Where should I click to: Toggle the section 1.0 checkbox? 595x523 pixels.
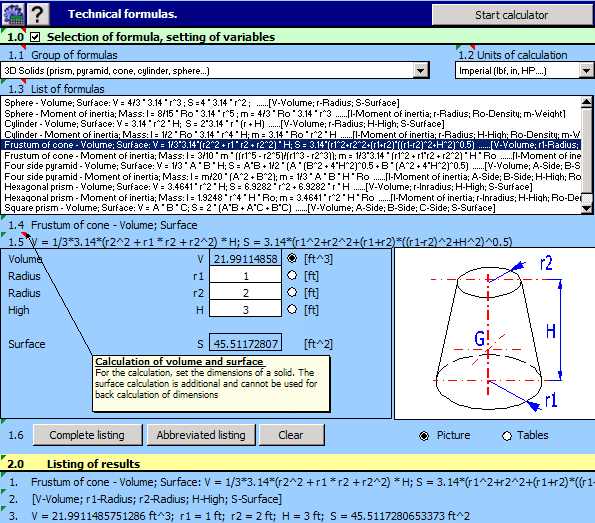tap(35, 37)
